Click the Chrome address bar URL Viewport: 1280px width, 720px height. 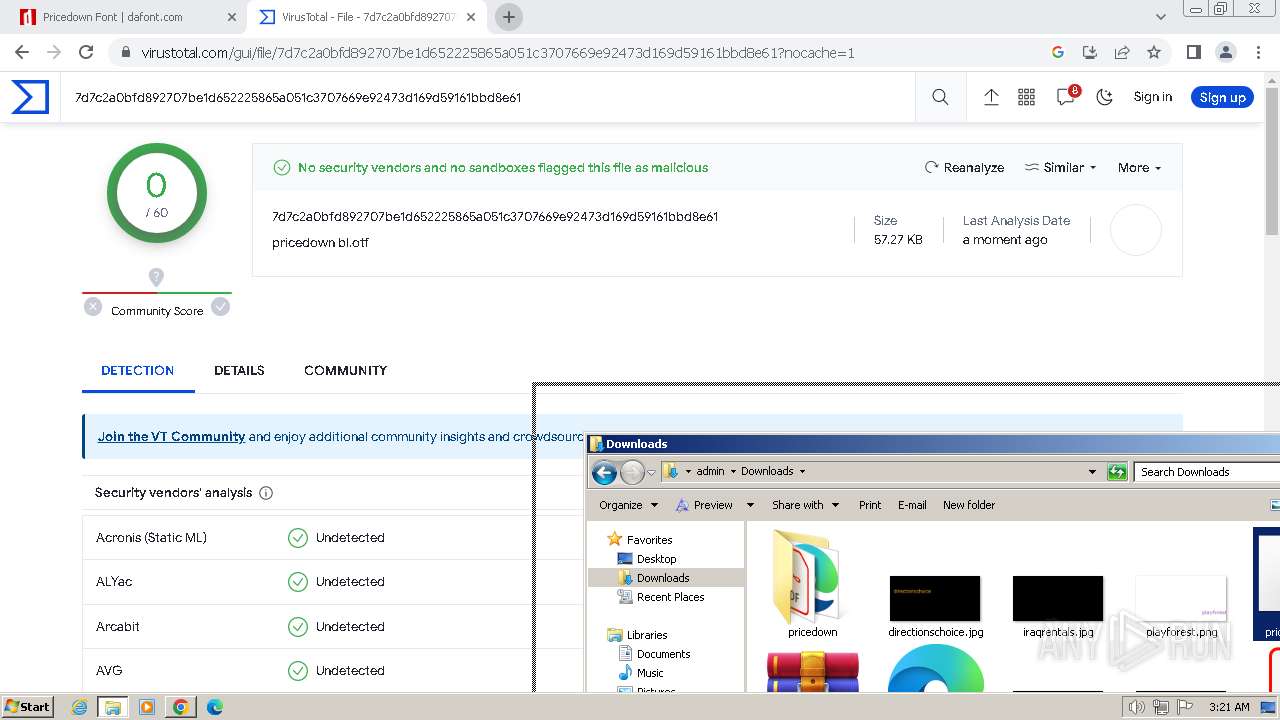tap(498, 52)
